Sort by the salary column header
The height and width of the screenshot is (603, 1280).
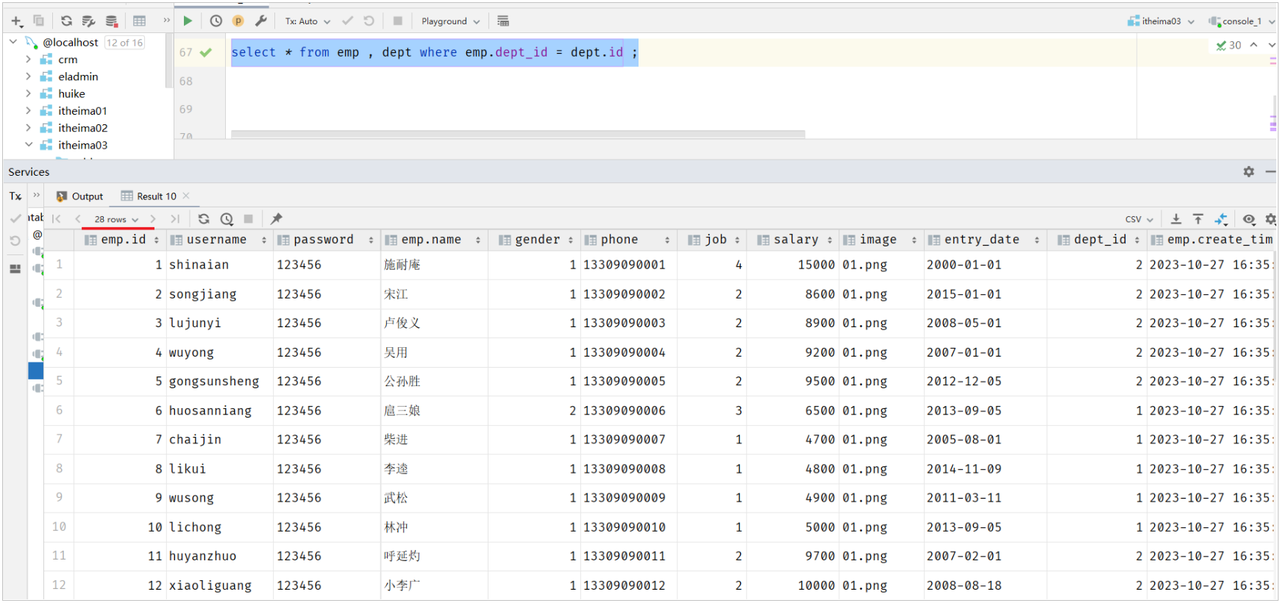point(793,240)
